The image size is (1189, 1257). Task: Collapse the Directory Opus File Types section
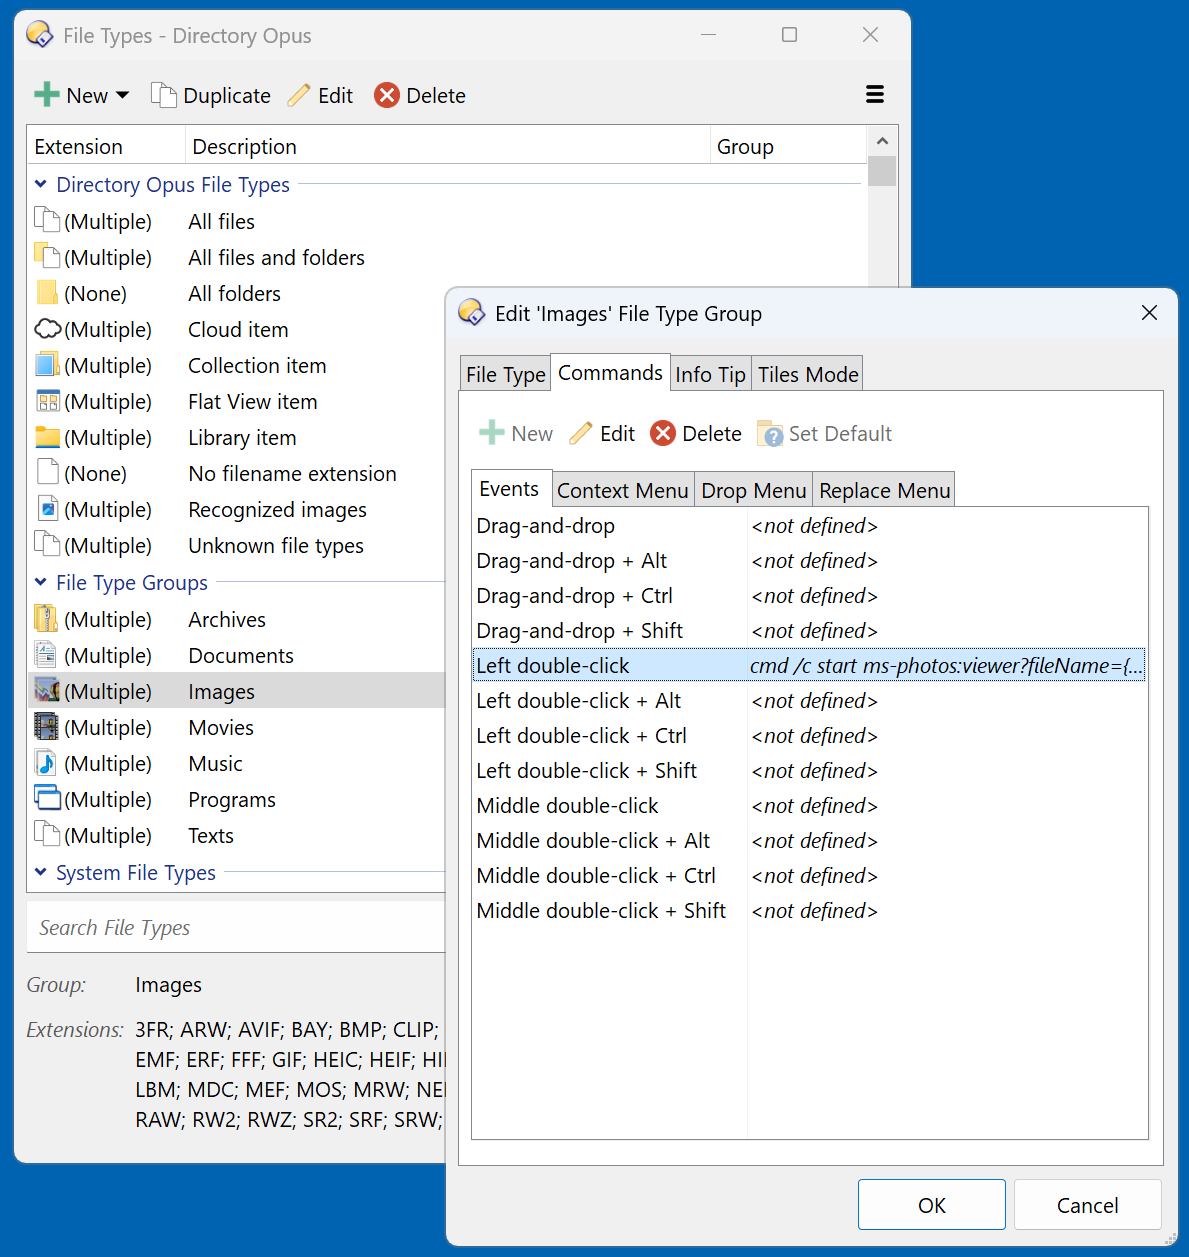[x=41, y=184]
